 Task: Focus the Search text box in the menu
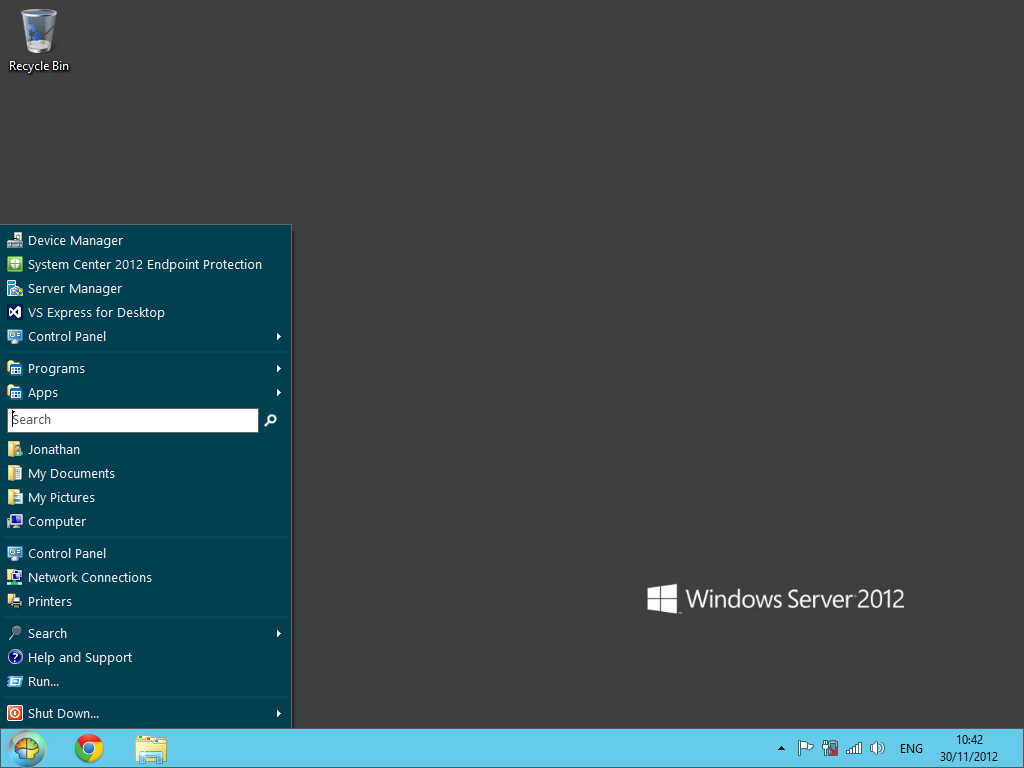[x=133, y=420]
